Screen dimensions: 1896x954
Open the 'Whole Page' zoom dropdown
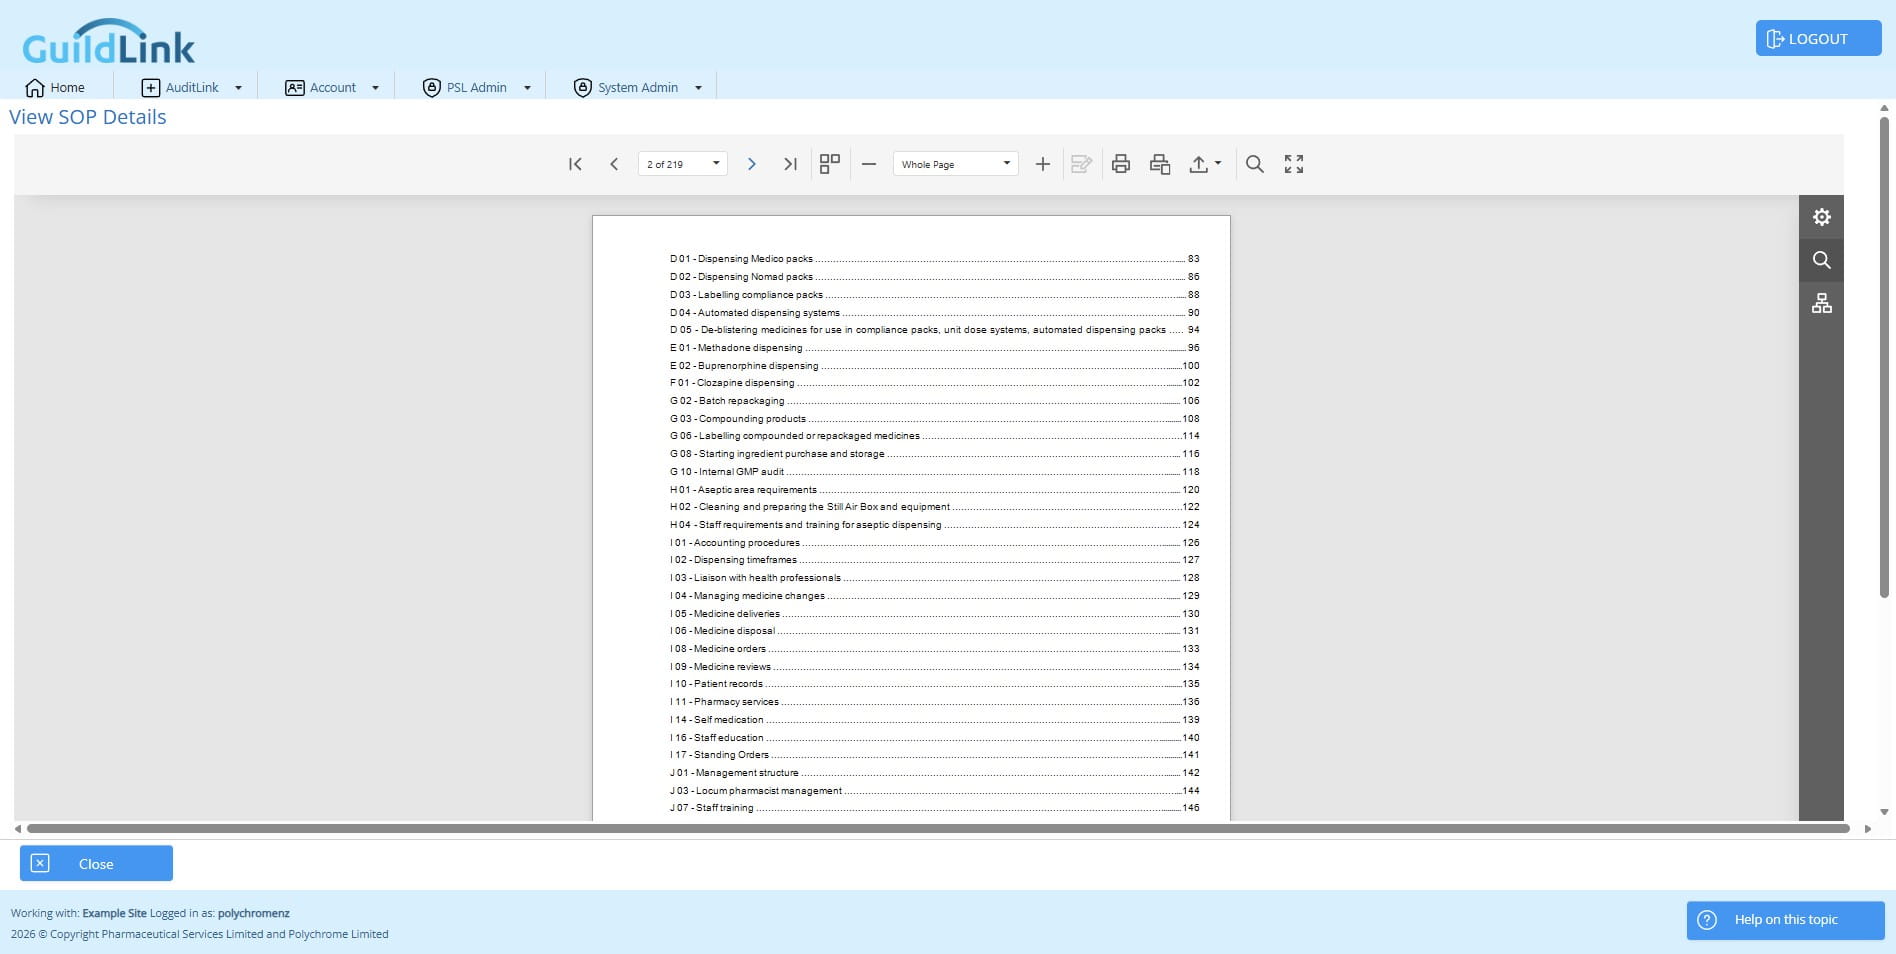[955, 164]
